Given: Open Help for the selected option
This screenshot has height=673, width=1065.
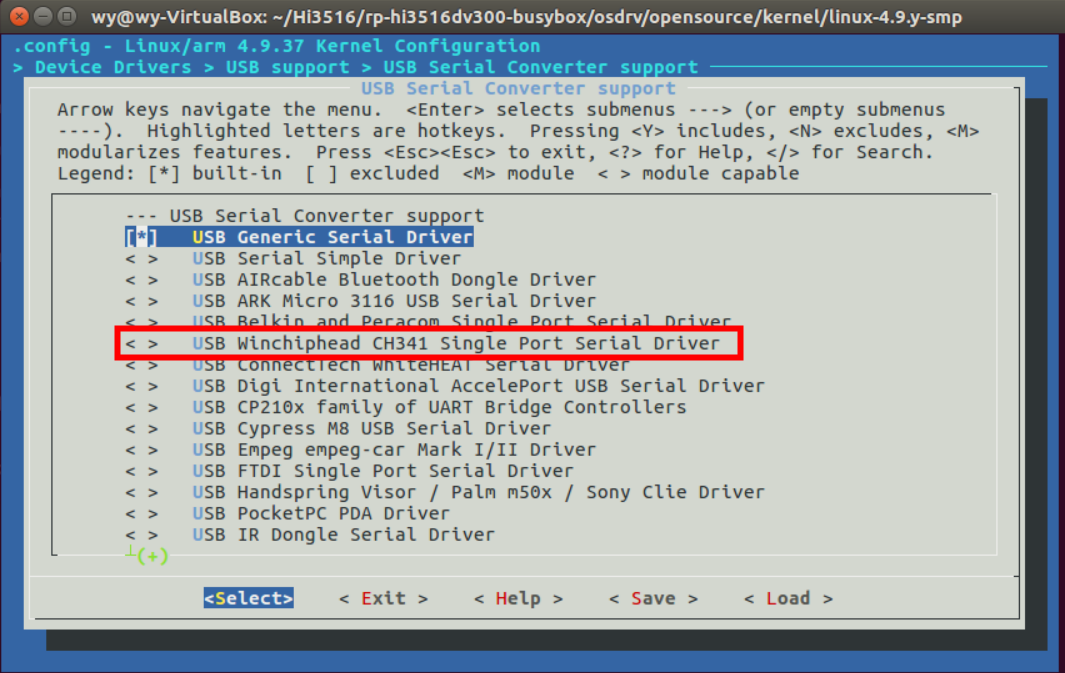Looking at the screenshot, I should pyautogui.click(x=518, y=598).
